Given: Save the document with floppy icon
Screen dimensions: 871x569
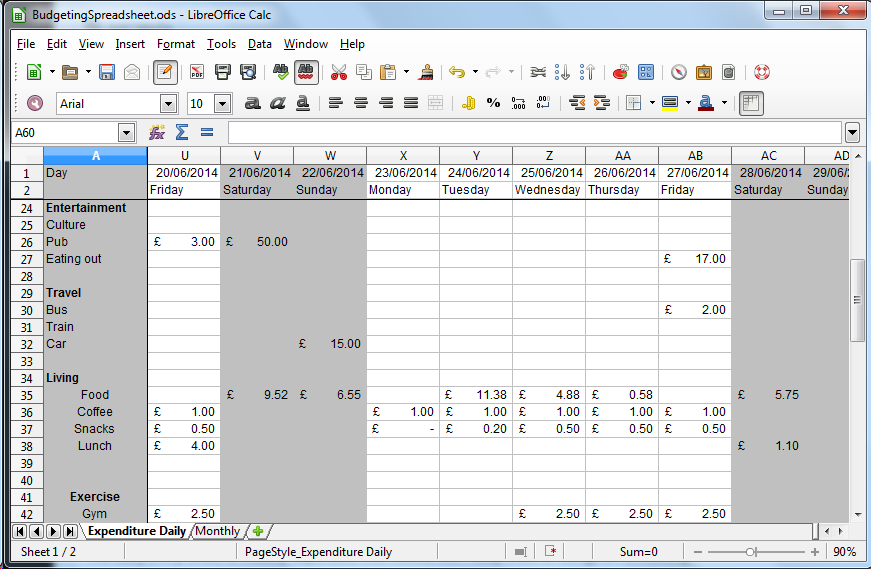Looking at the screenshot, I should point(107,72).
